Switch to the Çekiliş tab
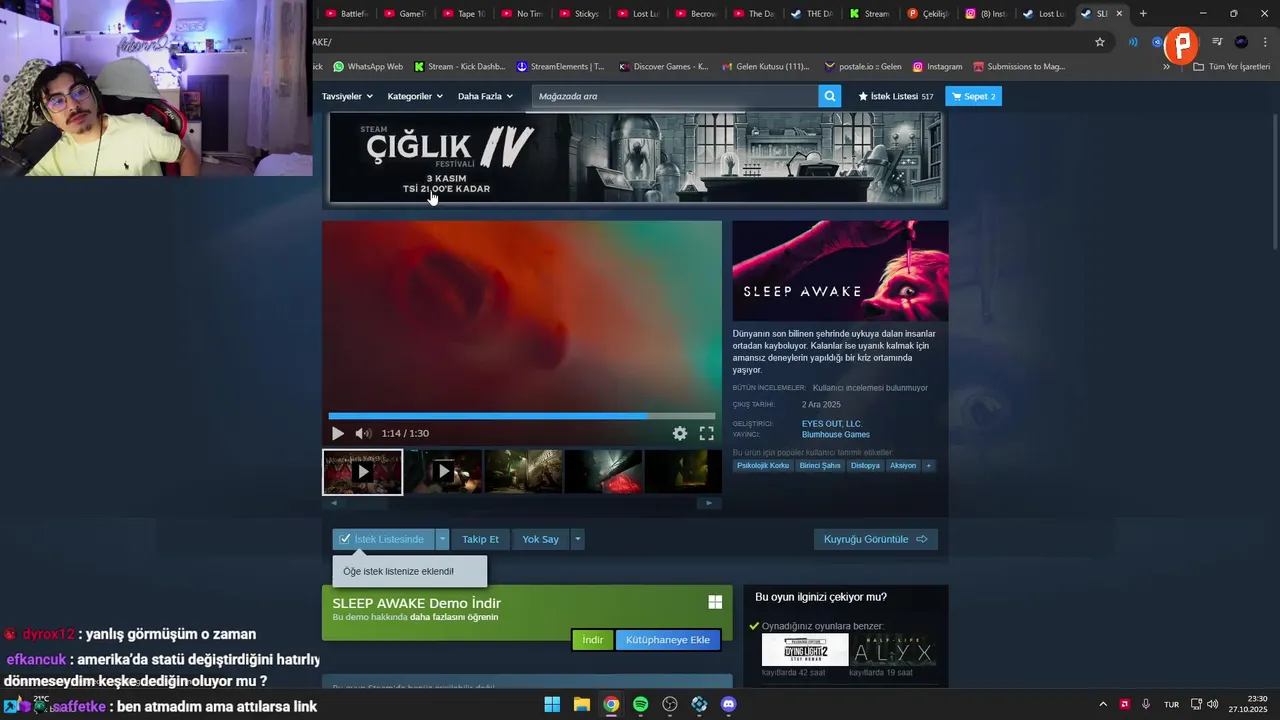This screenshot has height=720, width=1280. (x=927, y=14)
